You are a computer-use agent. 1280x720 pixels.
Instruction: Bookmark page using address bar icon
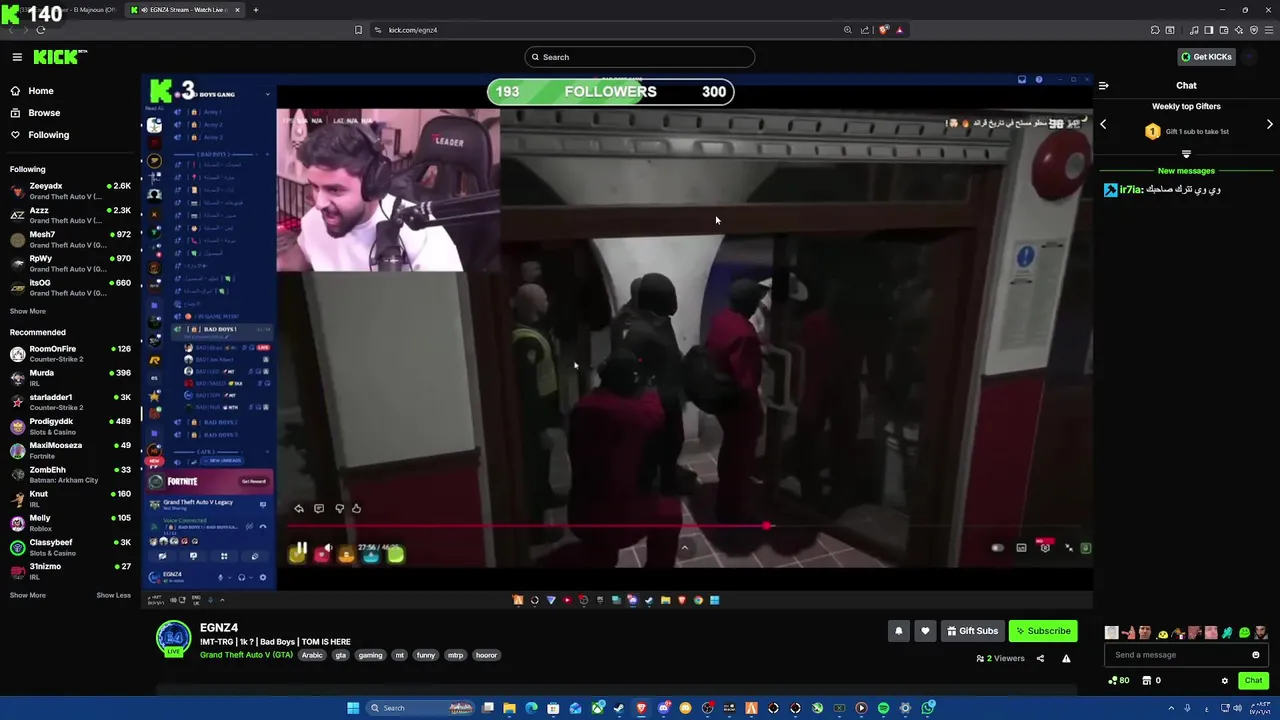tap(358, 30)
